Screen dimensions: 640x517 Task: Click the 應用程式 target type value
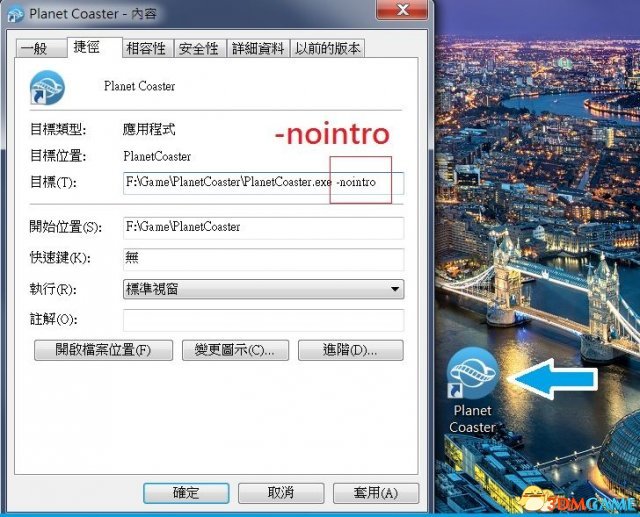149,129
